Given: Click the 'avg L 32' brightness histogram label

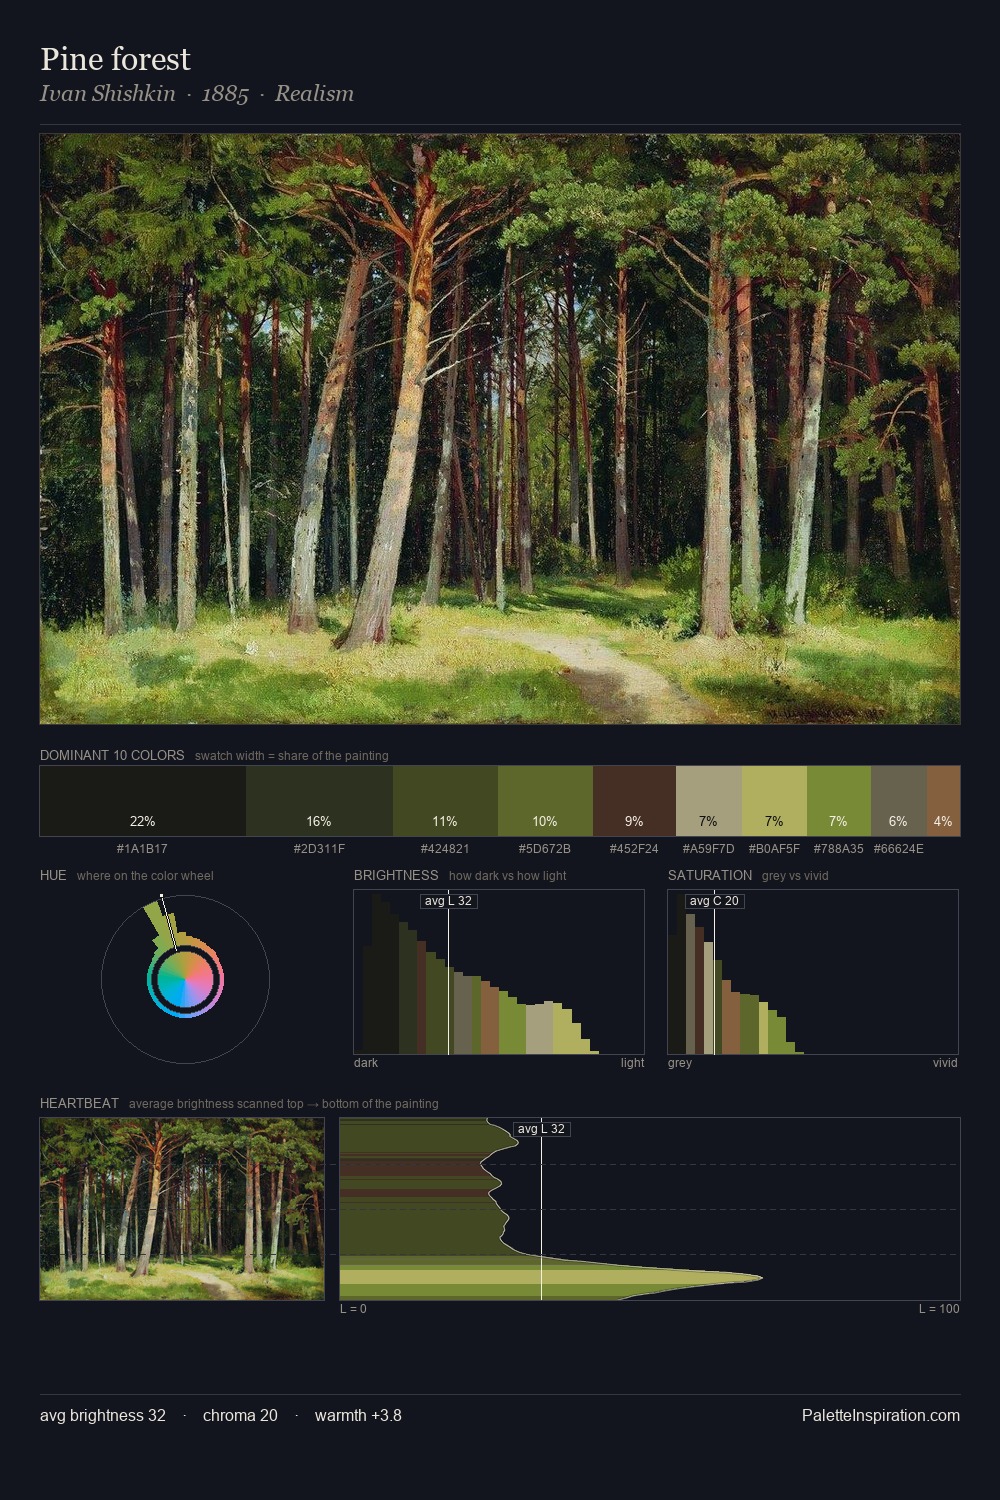Looking at the screenshot, I should pyautogui.click(x=448, y=901).
